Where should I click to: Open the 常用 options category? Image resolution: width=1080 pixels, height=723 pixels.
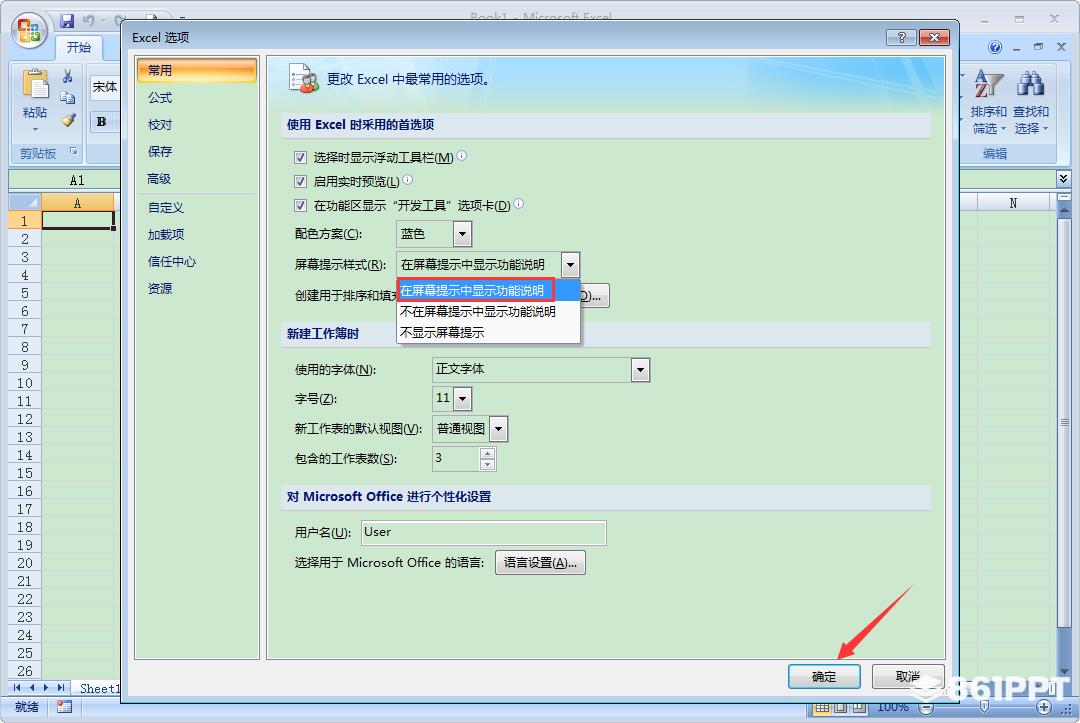click(196, 70)
